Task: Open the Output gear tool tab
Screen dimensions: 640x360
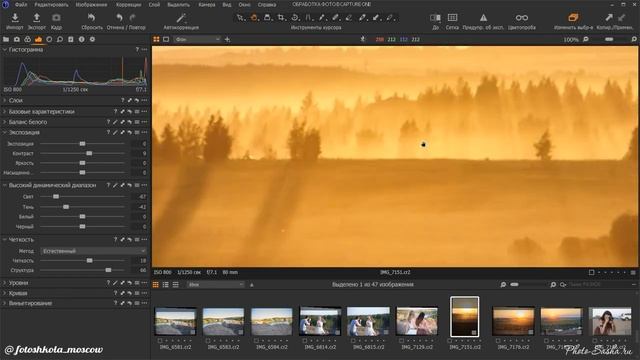Action: pyautogui.click(x=92, y=40)
